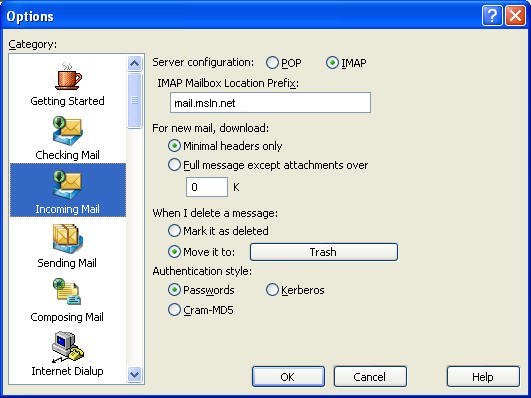The height and width of the screenshot is (398, 531).
Task: Open the Composing Mail category icon
Action: [x=67, y=292]
